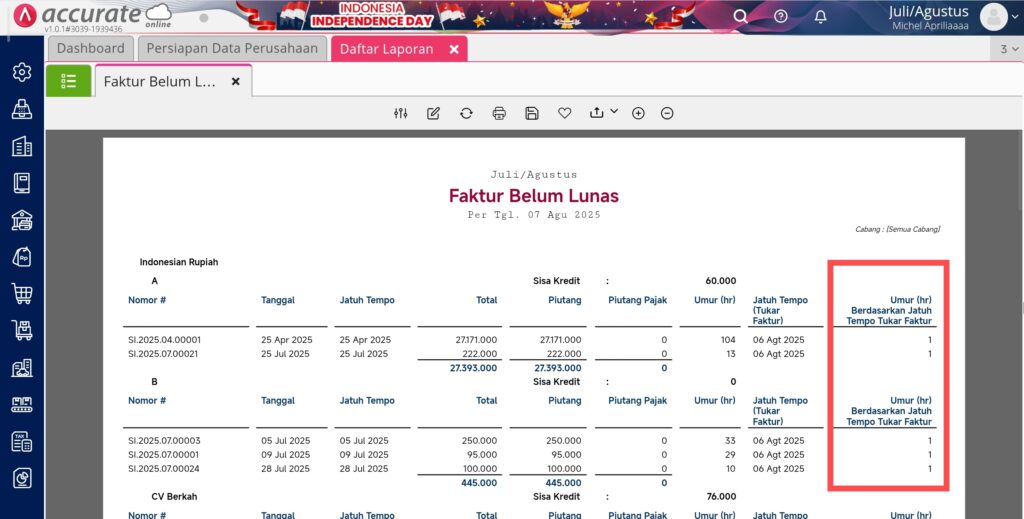
Task: Open the cash register sidebar module
Action: point(22,109)
